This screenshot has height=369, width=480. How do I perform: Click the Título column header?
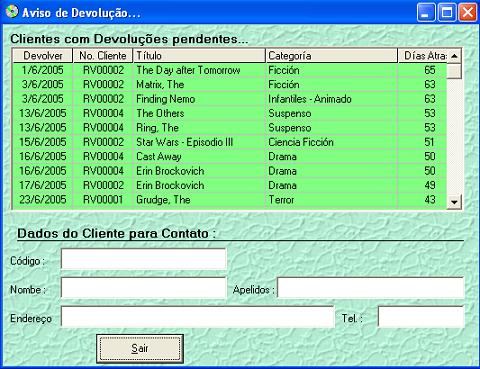199,56
